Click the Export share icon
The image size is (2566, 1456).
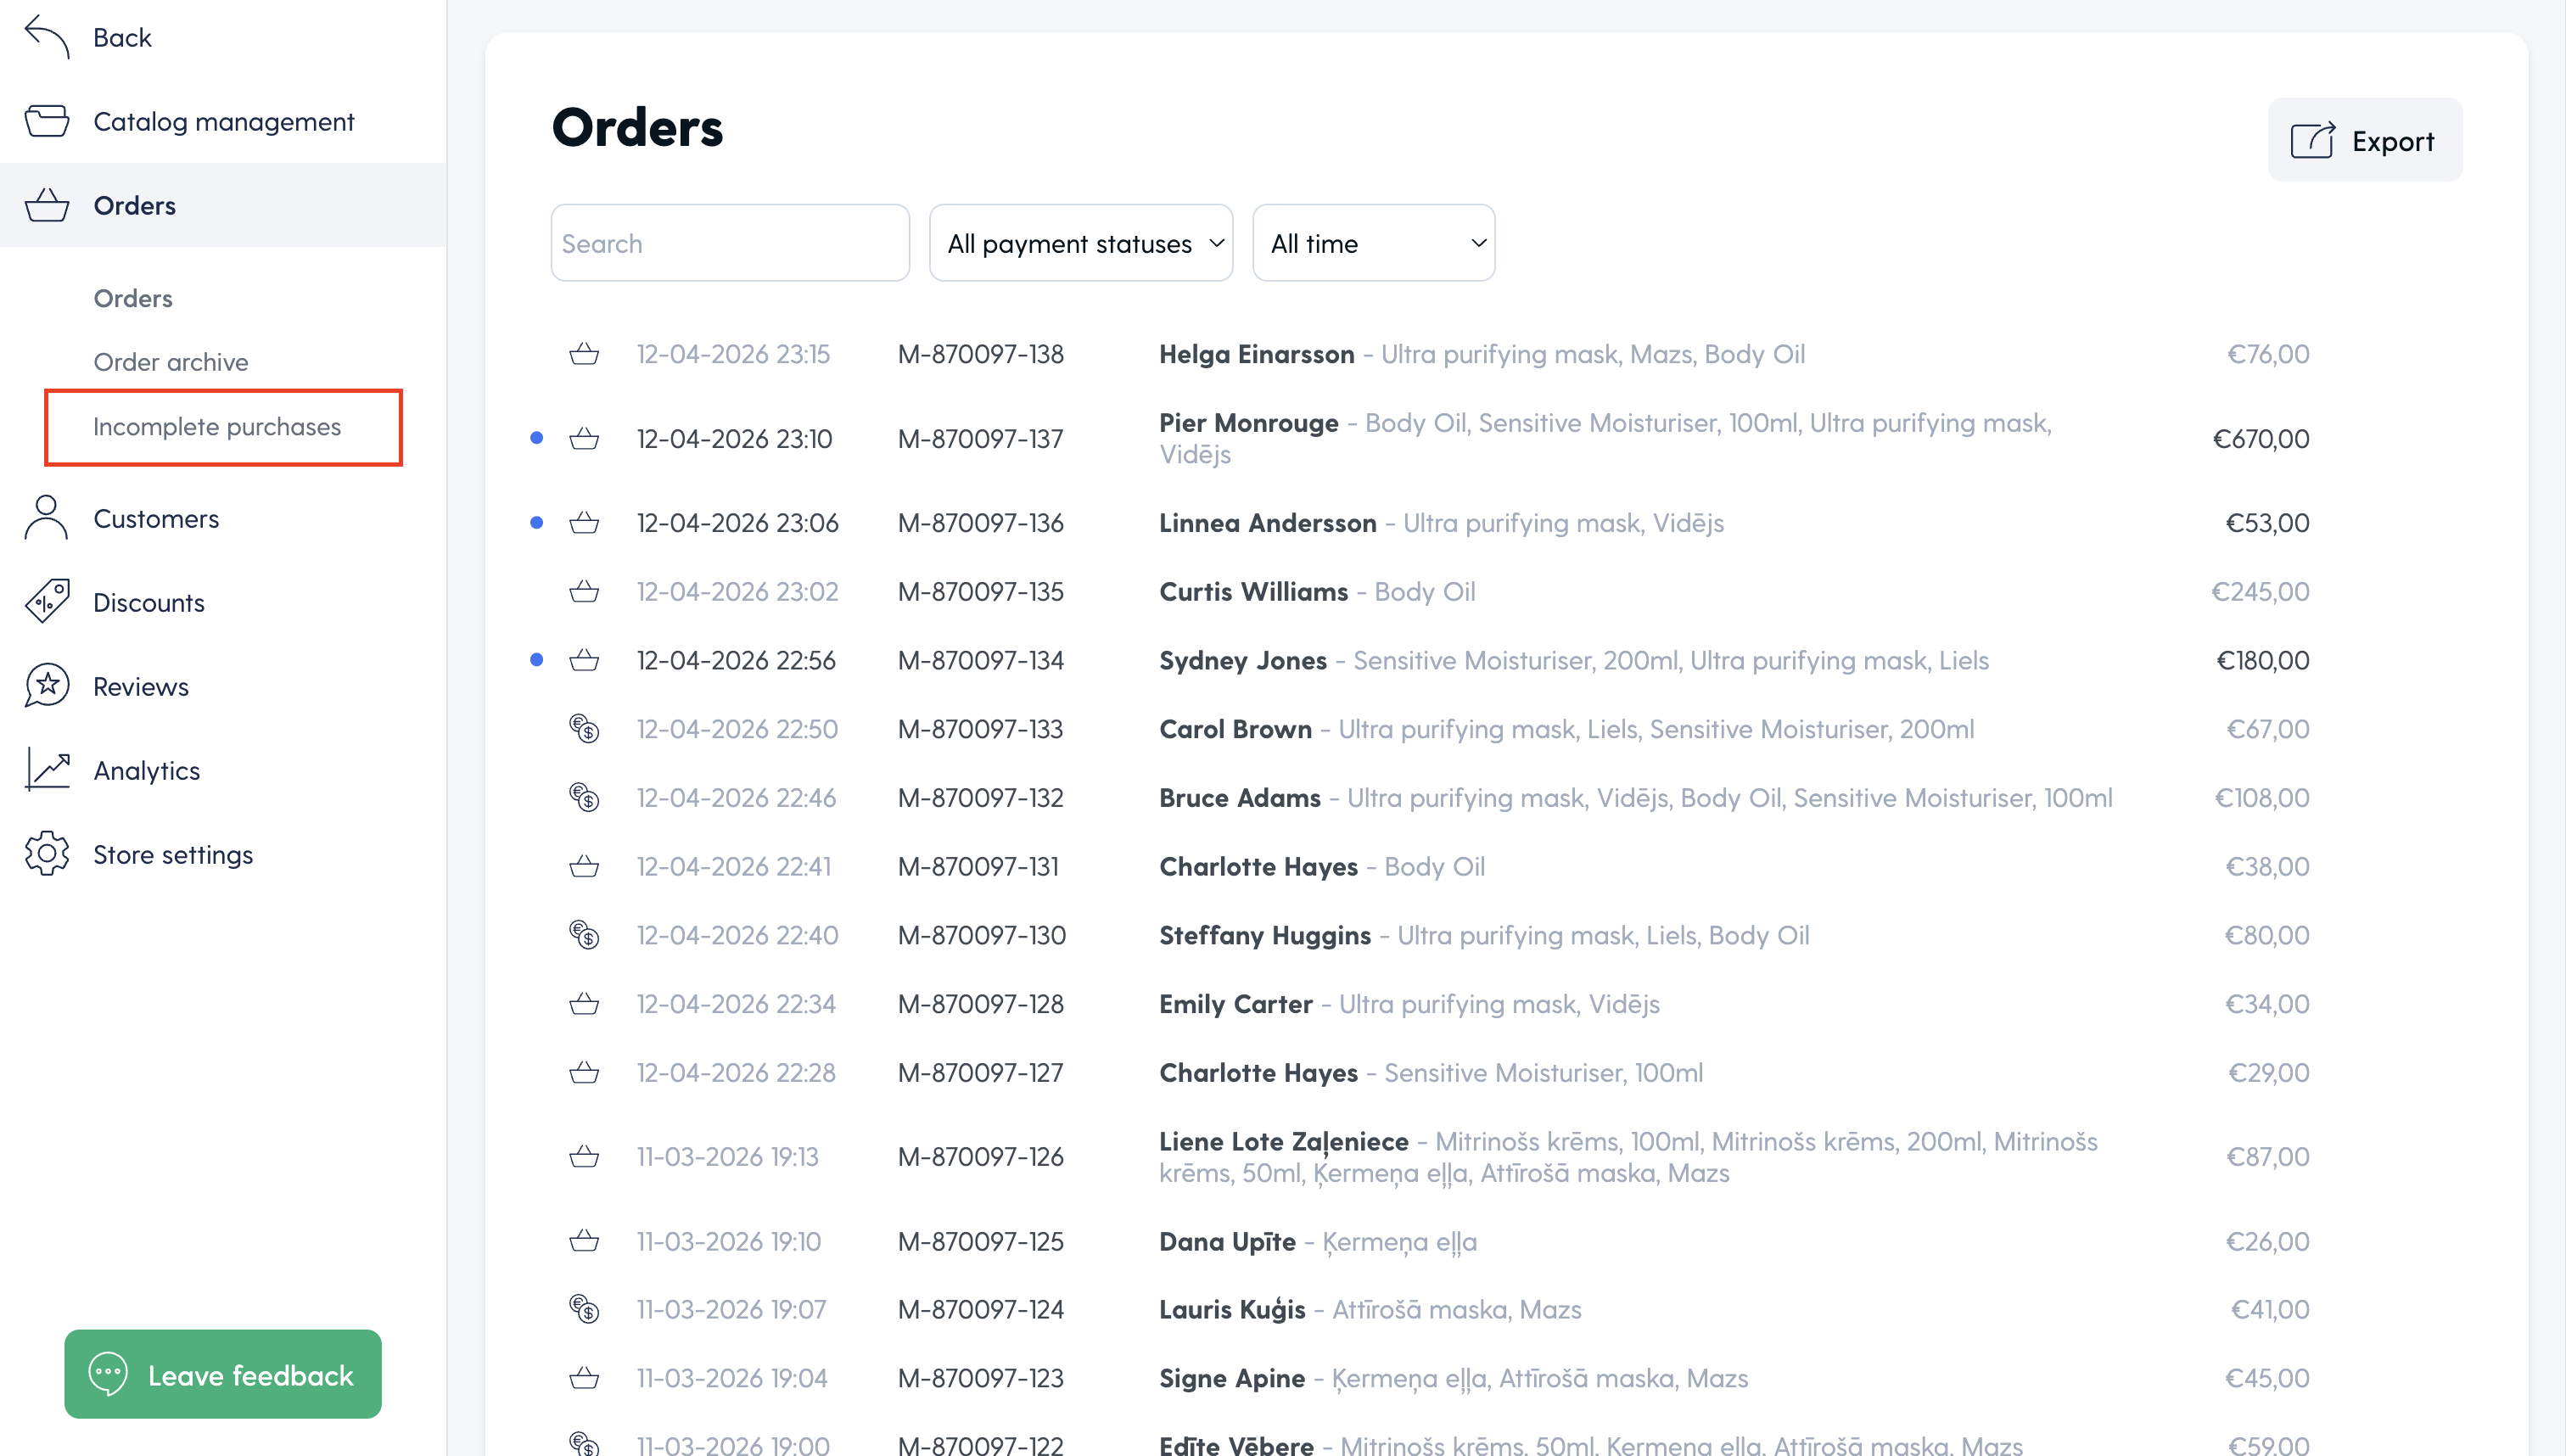(2312, 140)
